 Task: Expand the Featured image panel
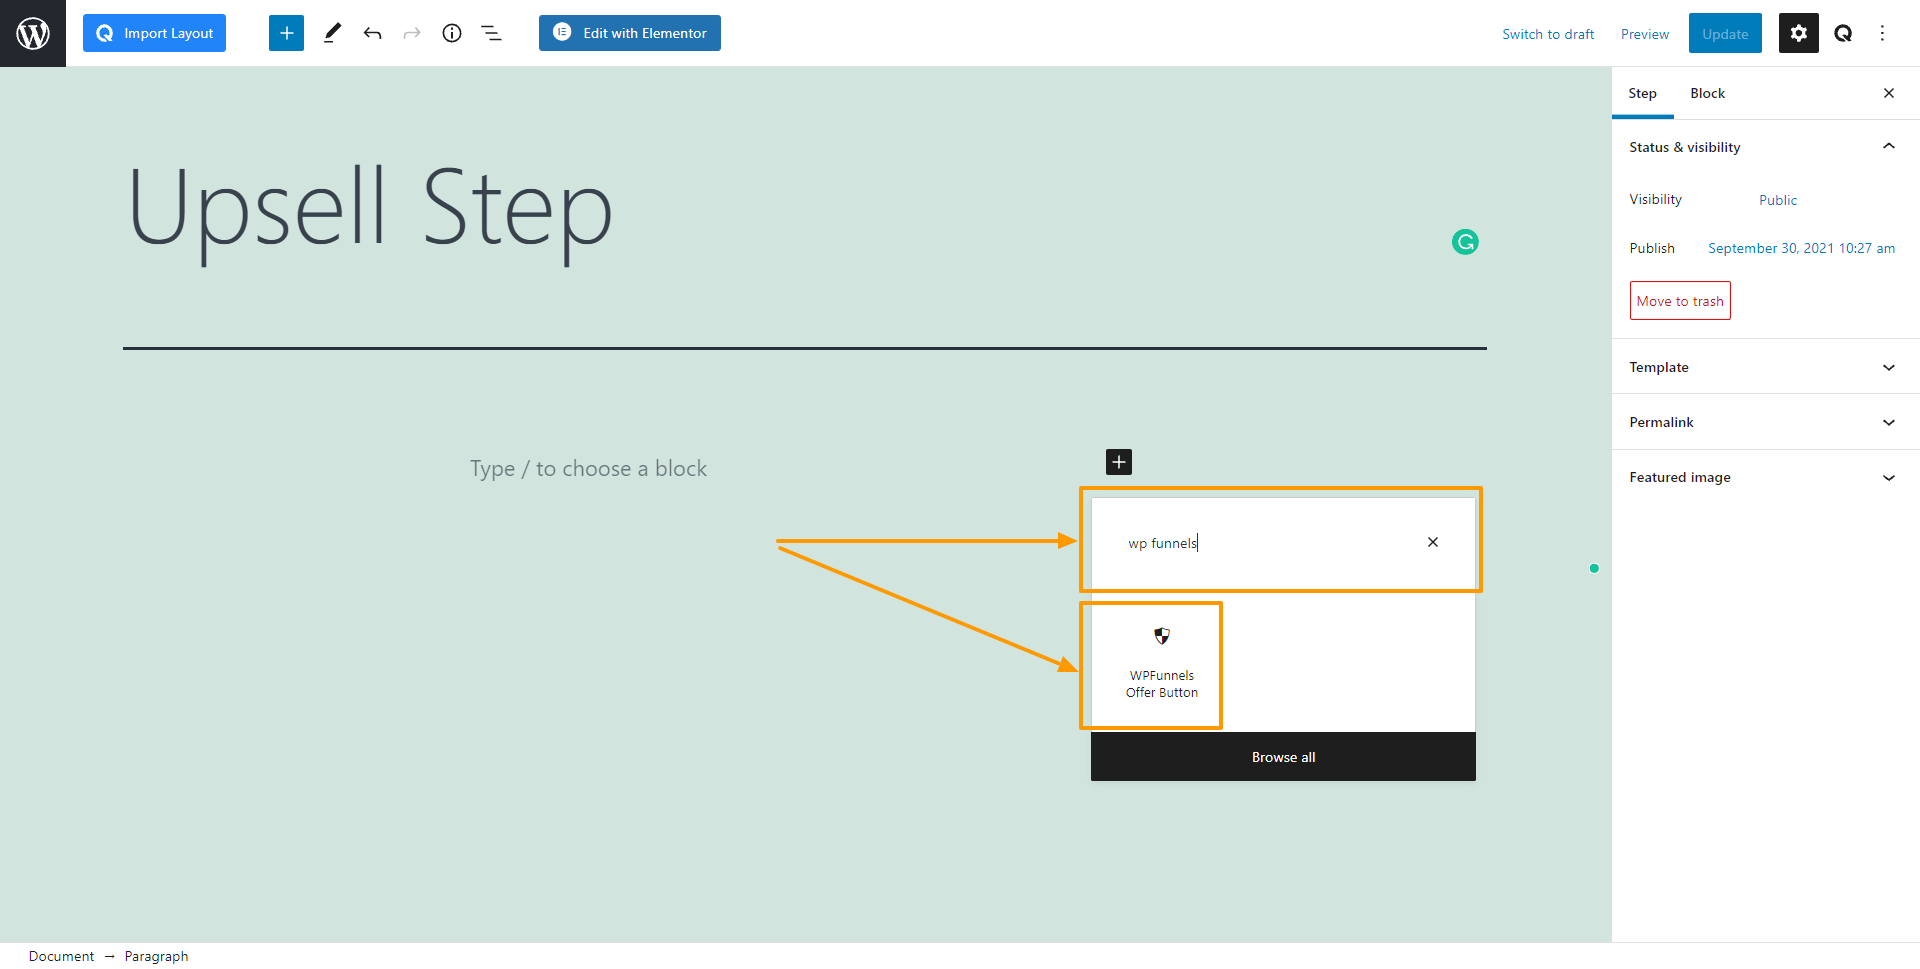1765,477
